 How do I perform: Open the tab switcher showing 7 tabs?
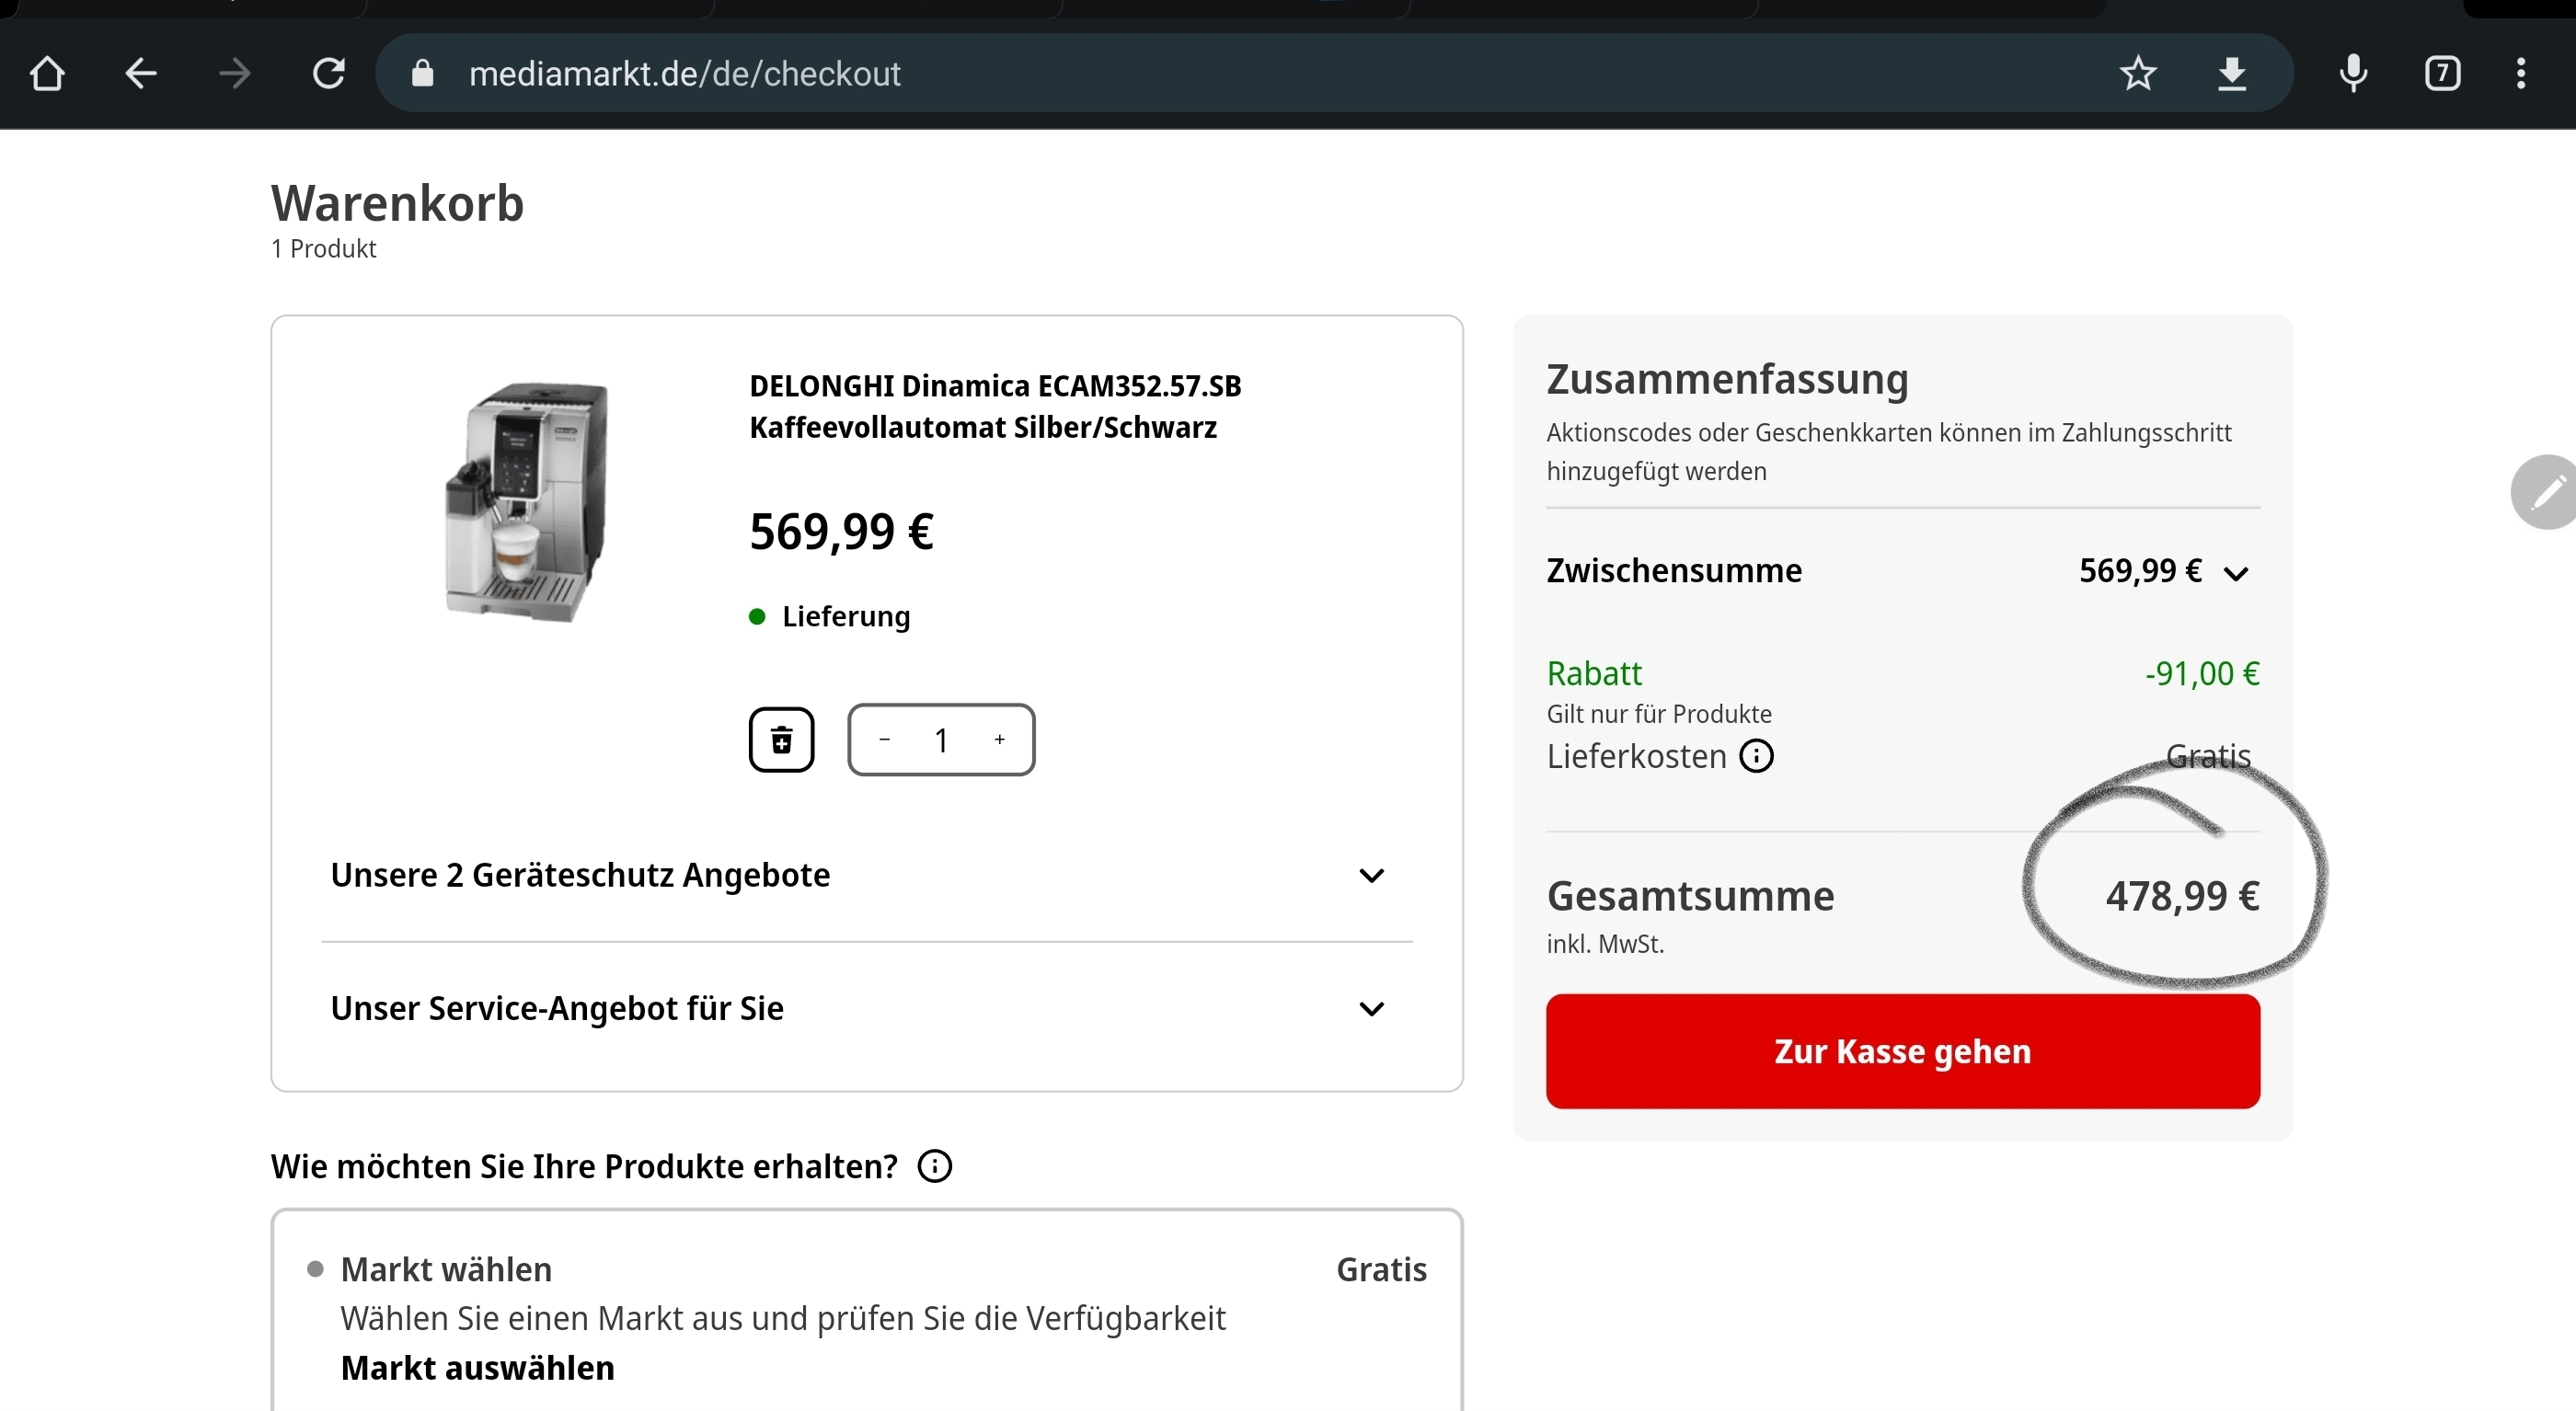(x=2442, y=73)
